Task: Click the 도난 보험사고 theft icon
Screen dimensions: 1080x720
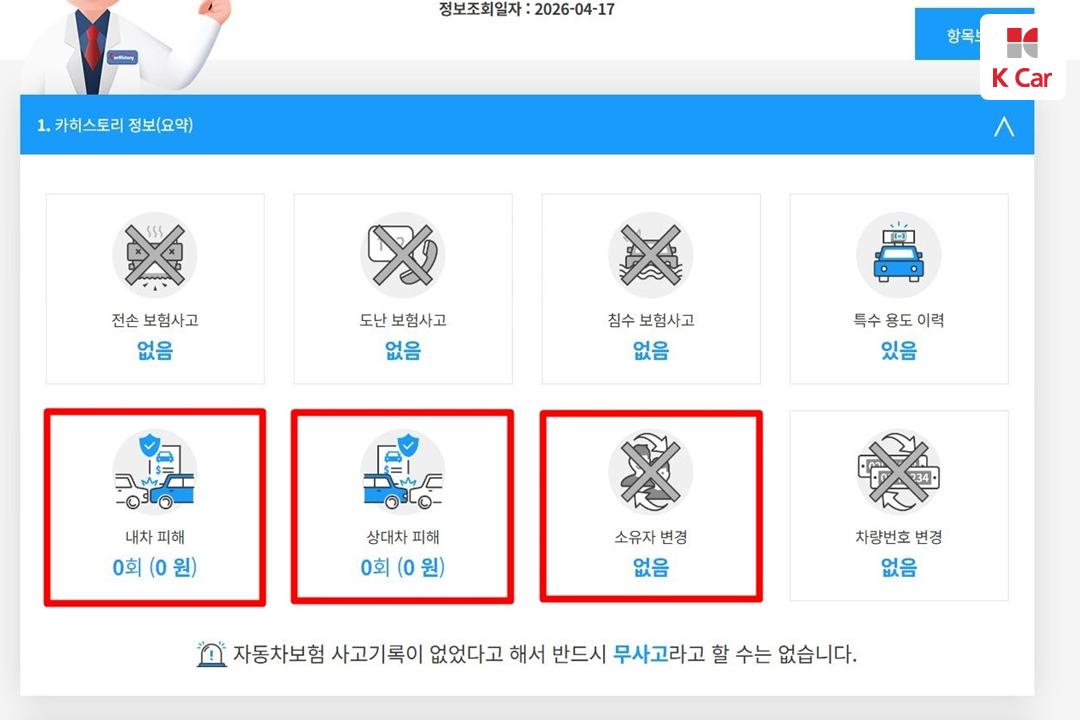Action: click(x=403, y=255)
